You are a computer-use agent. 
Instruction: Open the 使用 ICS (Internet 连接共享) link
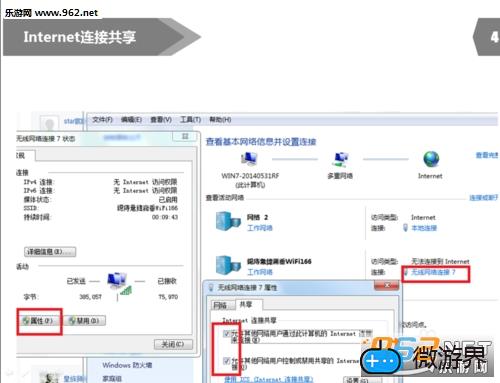[x=268, y=379]
